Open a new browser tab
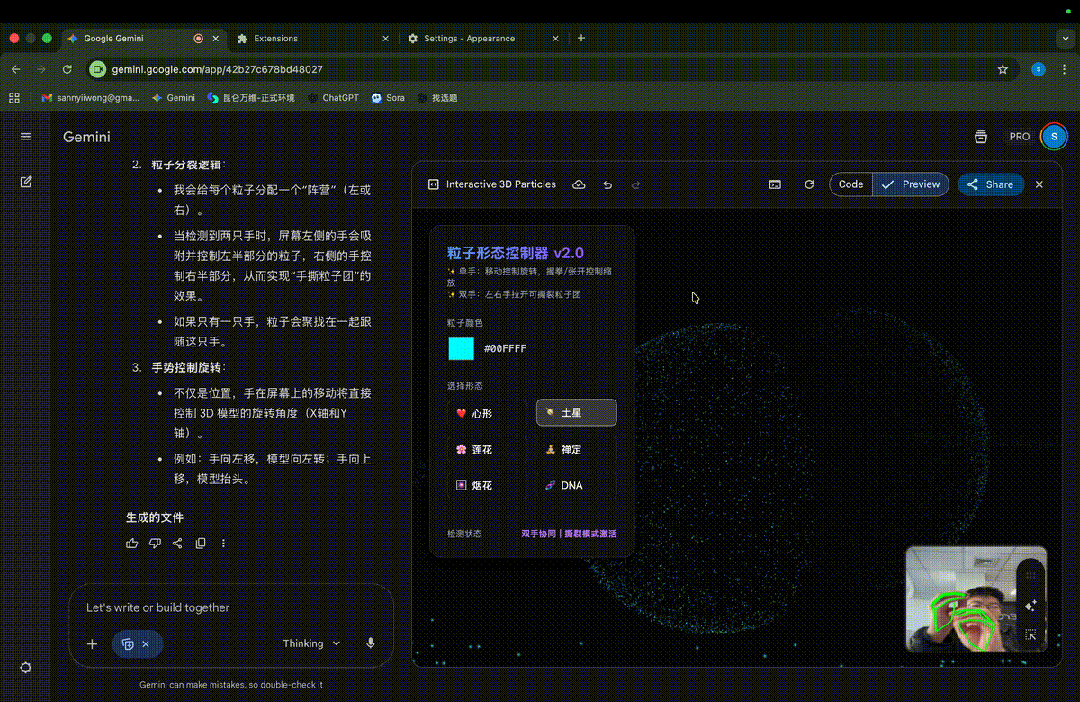Screen dimensions: 1080x702 (x=581, y=39)
